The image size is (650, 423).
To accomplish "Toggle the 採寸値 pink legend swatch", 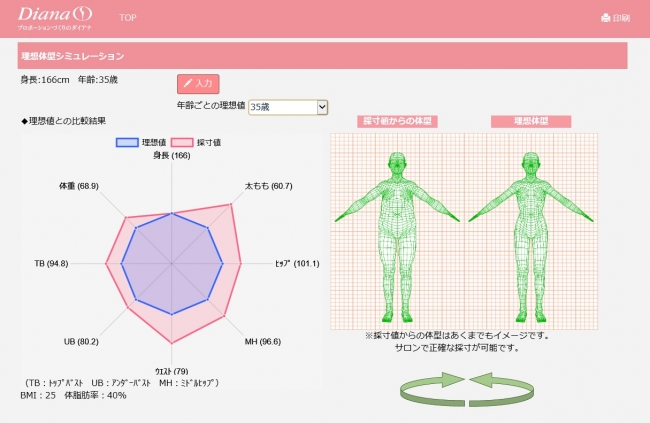I will click(x=182, y=143).
